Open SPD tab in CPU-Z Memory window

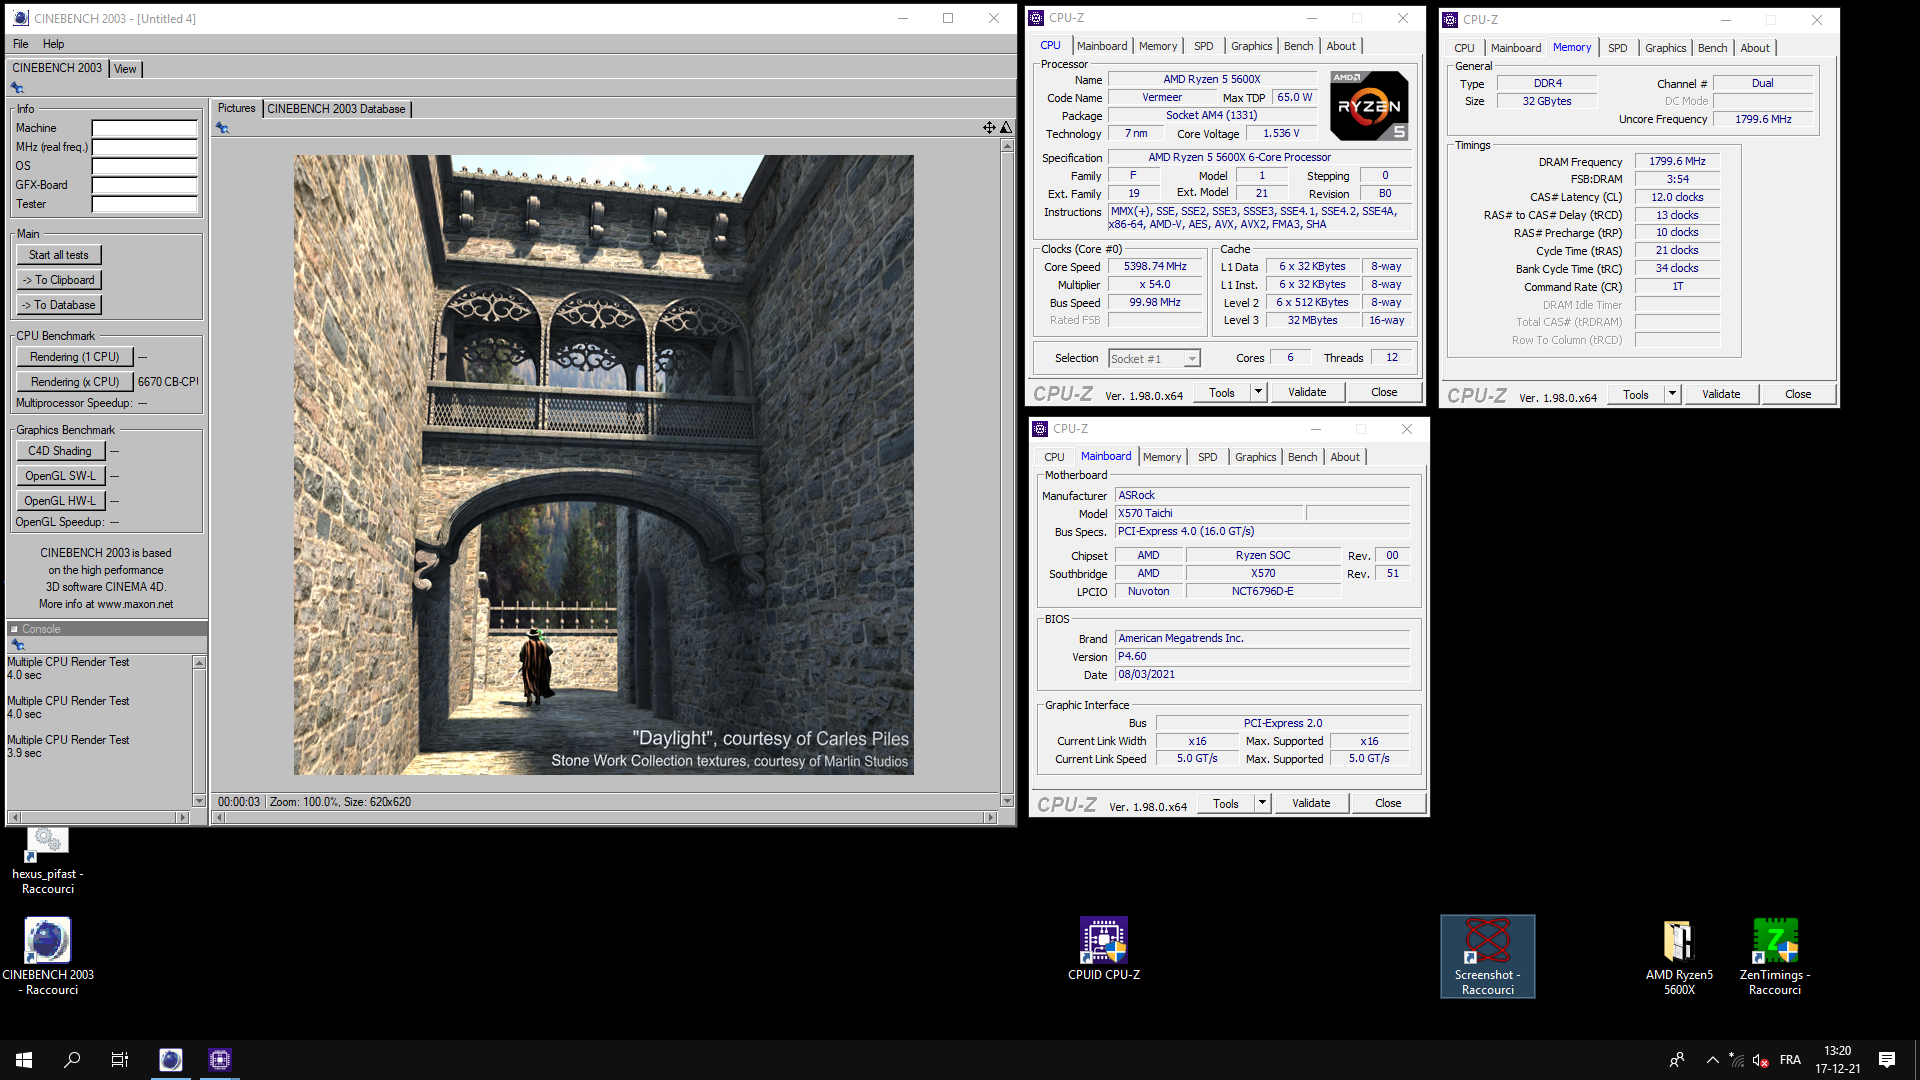point(1618,48)
